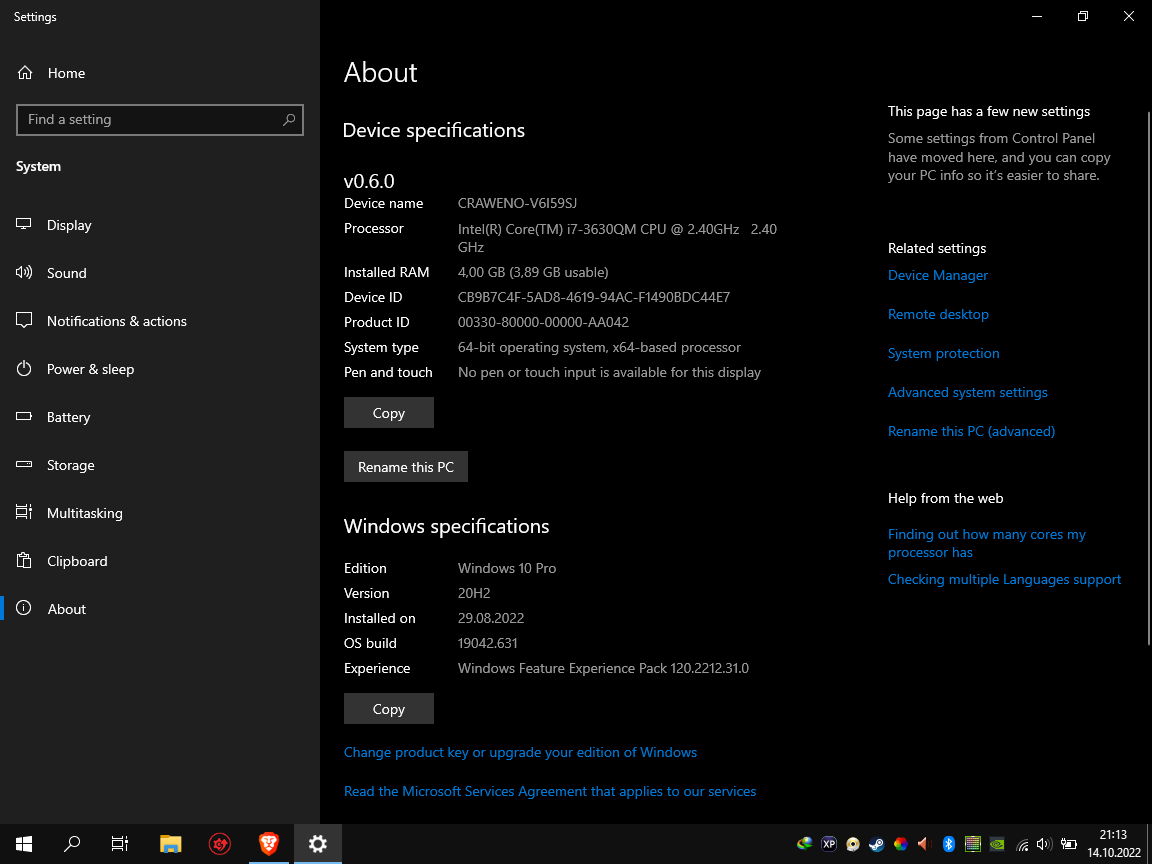
Task: Click the About info icon in sidebar
Action: tap(24, 608)
